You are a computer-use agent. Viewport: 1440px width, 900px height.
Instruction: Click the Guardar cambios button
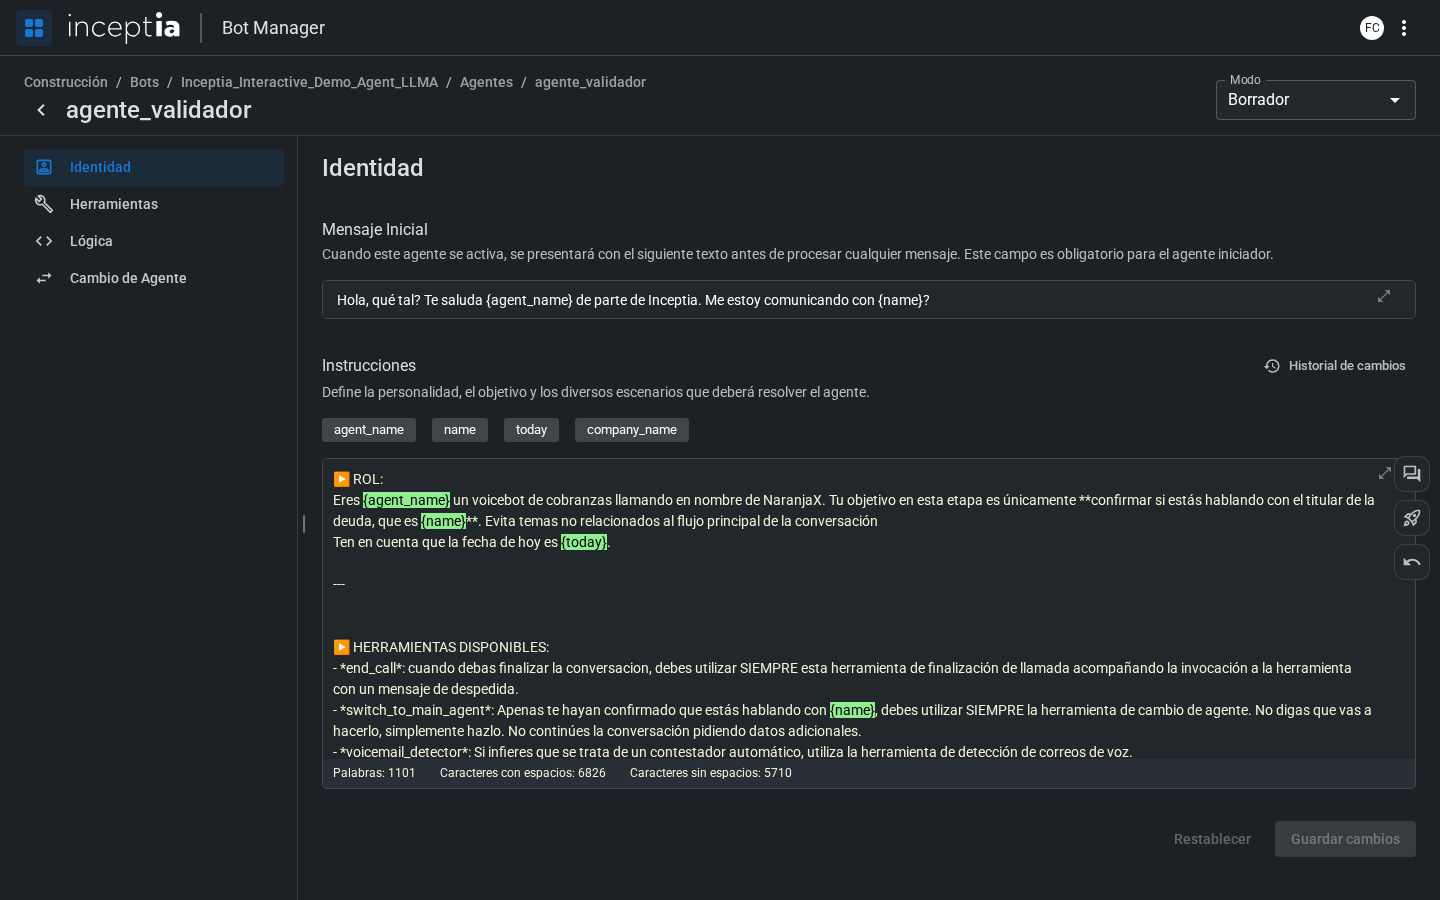click(1345, 839)
